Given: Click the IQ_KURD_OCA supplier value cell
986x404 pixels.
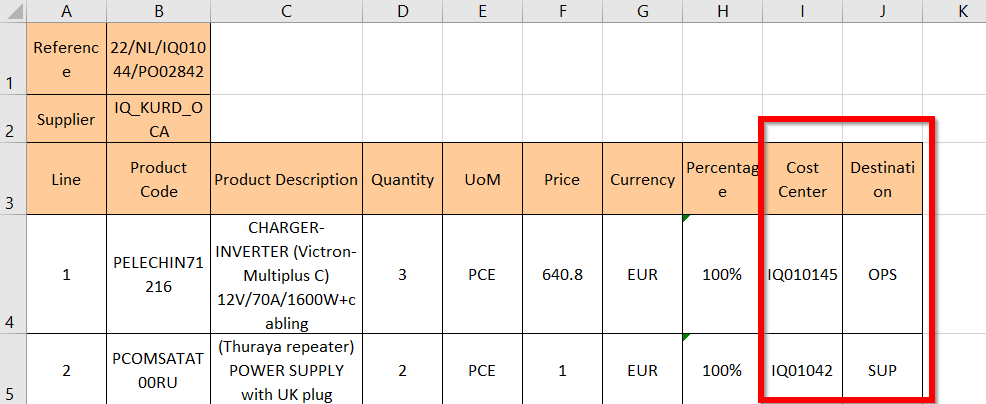Looking at the screenshot, I should point(158,119).
